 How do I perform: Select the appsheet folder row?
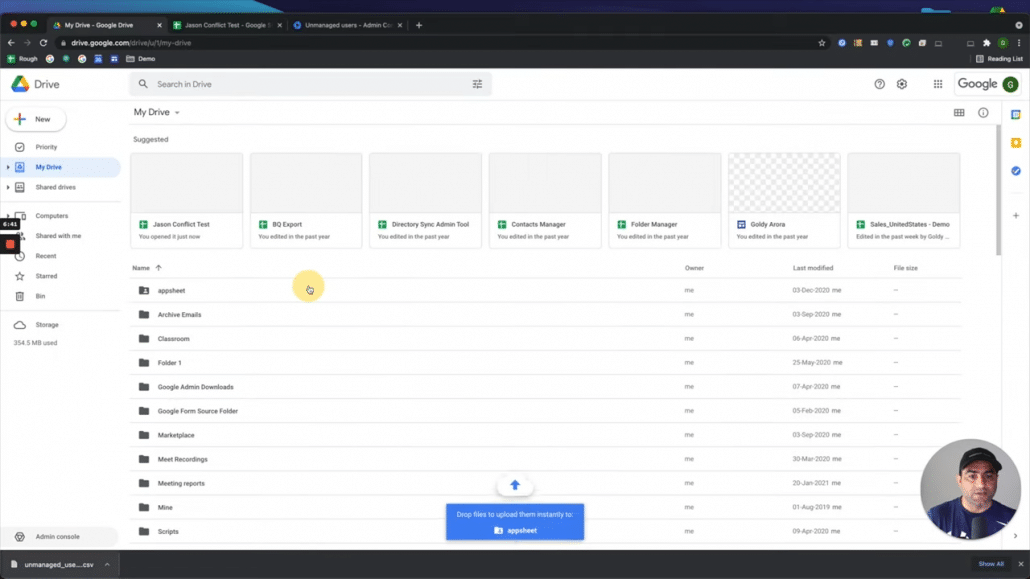coord(545,290)
